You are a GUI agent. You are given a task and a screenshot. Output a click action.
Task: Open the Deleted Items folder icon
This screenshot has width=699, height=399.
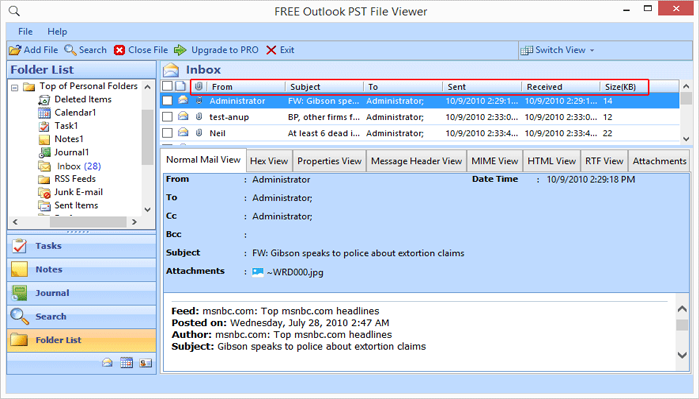44,99
